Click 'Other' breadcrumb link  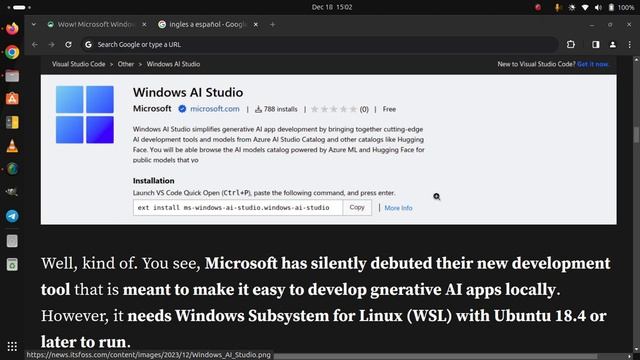[126, 64]
